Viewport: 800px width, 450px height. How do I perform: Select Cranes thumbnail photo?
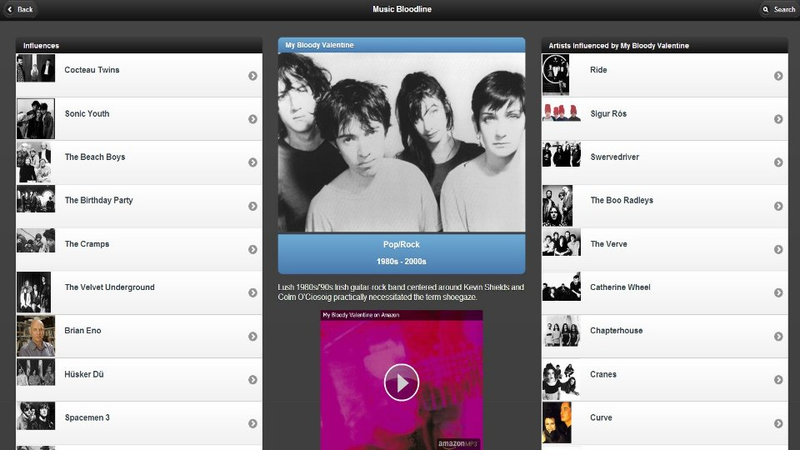coord(561,380)
